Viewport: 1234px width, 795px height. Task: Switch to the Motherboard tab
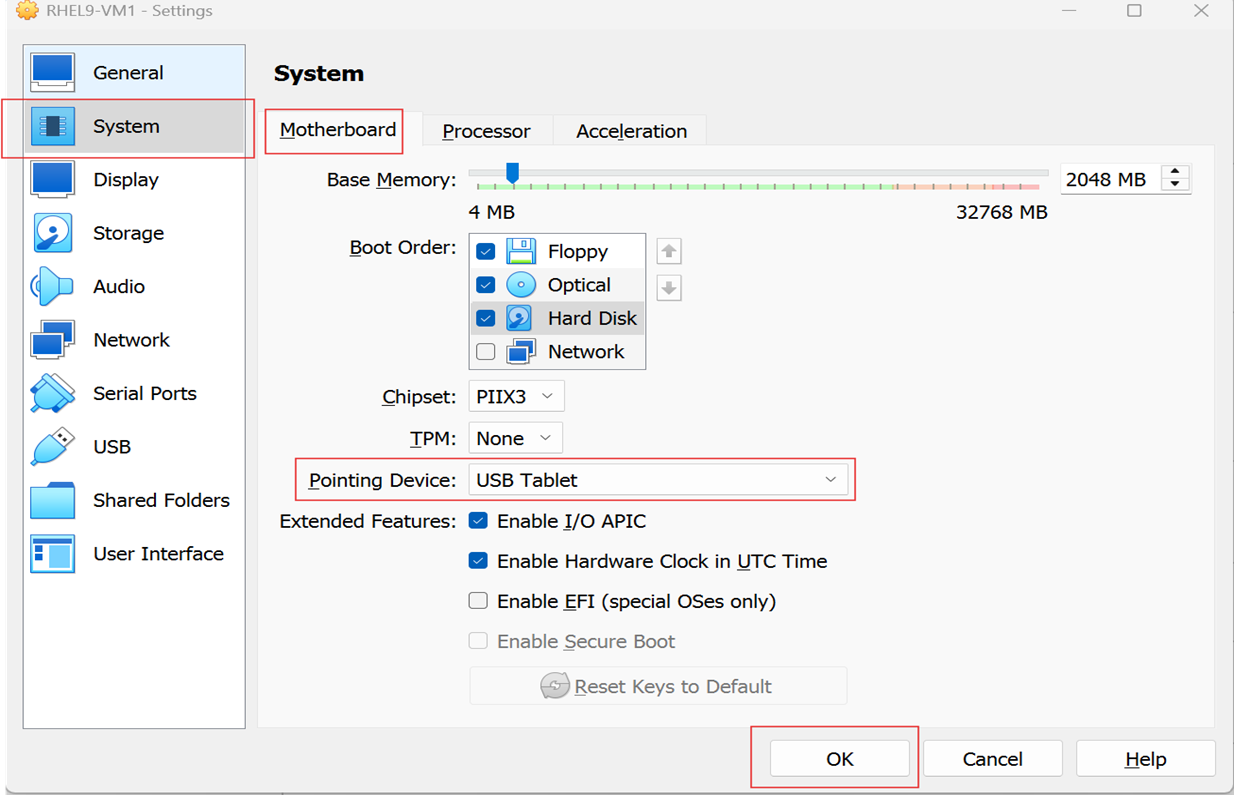click(338, 130)
